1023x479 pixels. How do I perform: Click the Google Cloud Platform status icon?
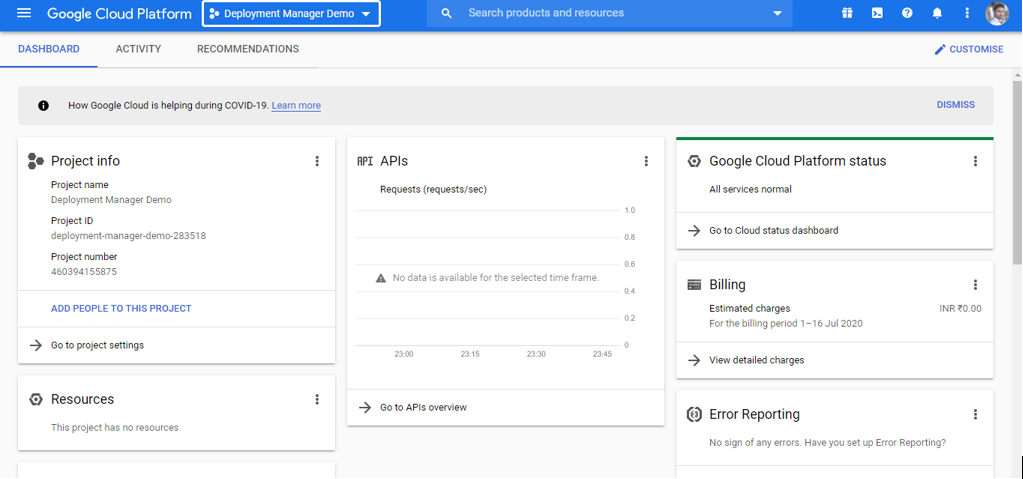[x=694, y=161]
